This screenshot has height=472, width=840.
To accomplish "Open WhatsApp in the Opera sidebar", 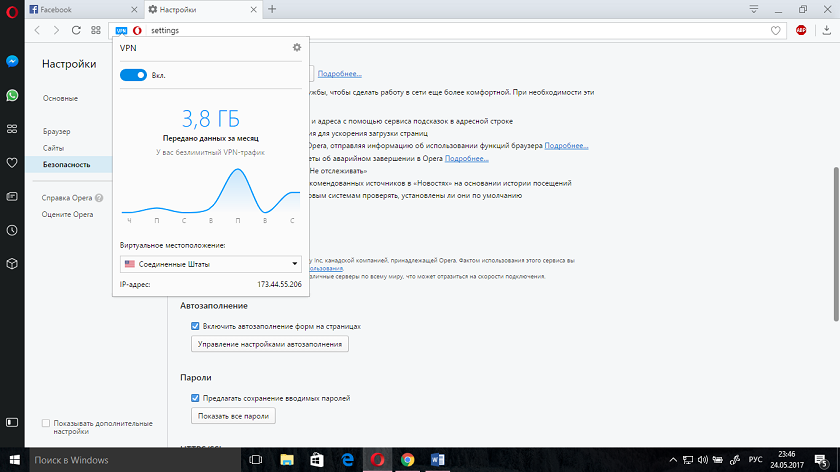I will [11, 95].
